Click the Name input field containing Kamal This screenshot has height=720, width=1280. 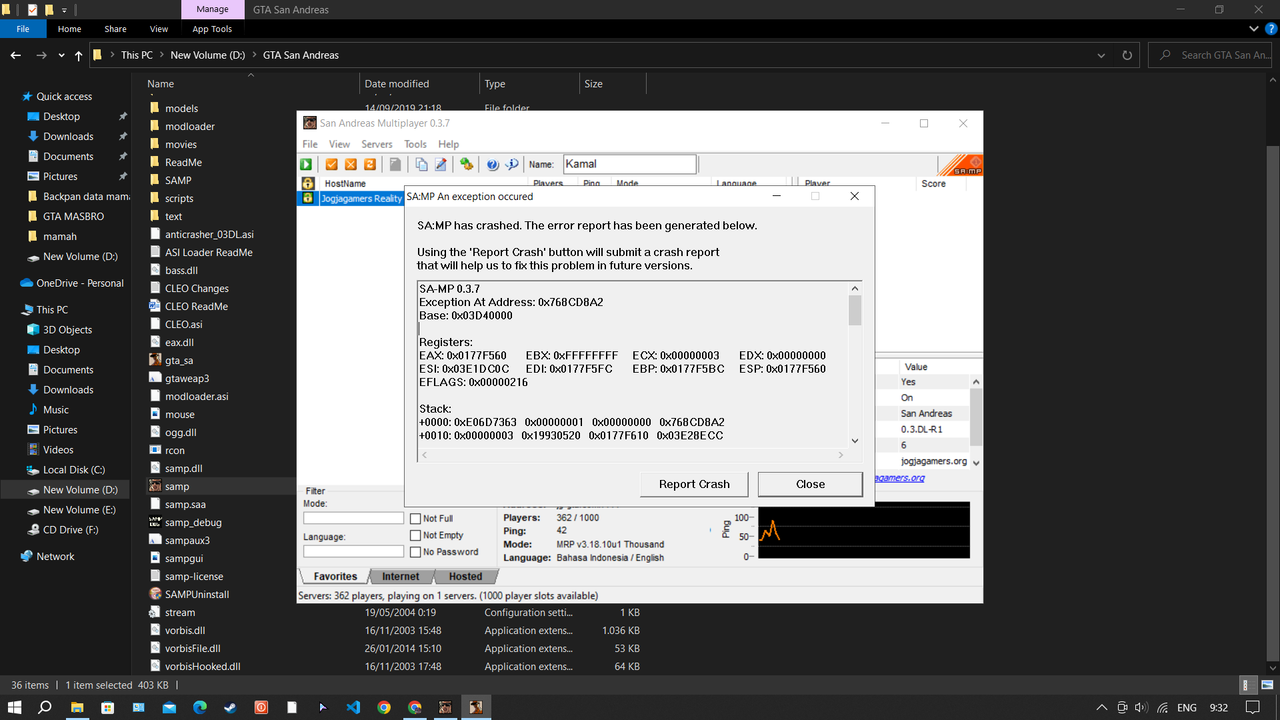pyautogui.click(x=630, y=164)
